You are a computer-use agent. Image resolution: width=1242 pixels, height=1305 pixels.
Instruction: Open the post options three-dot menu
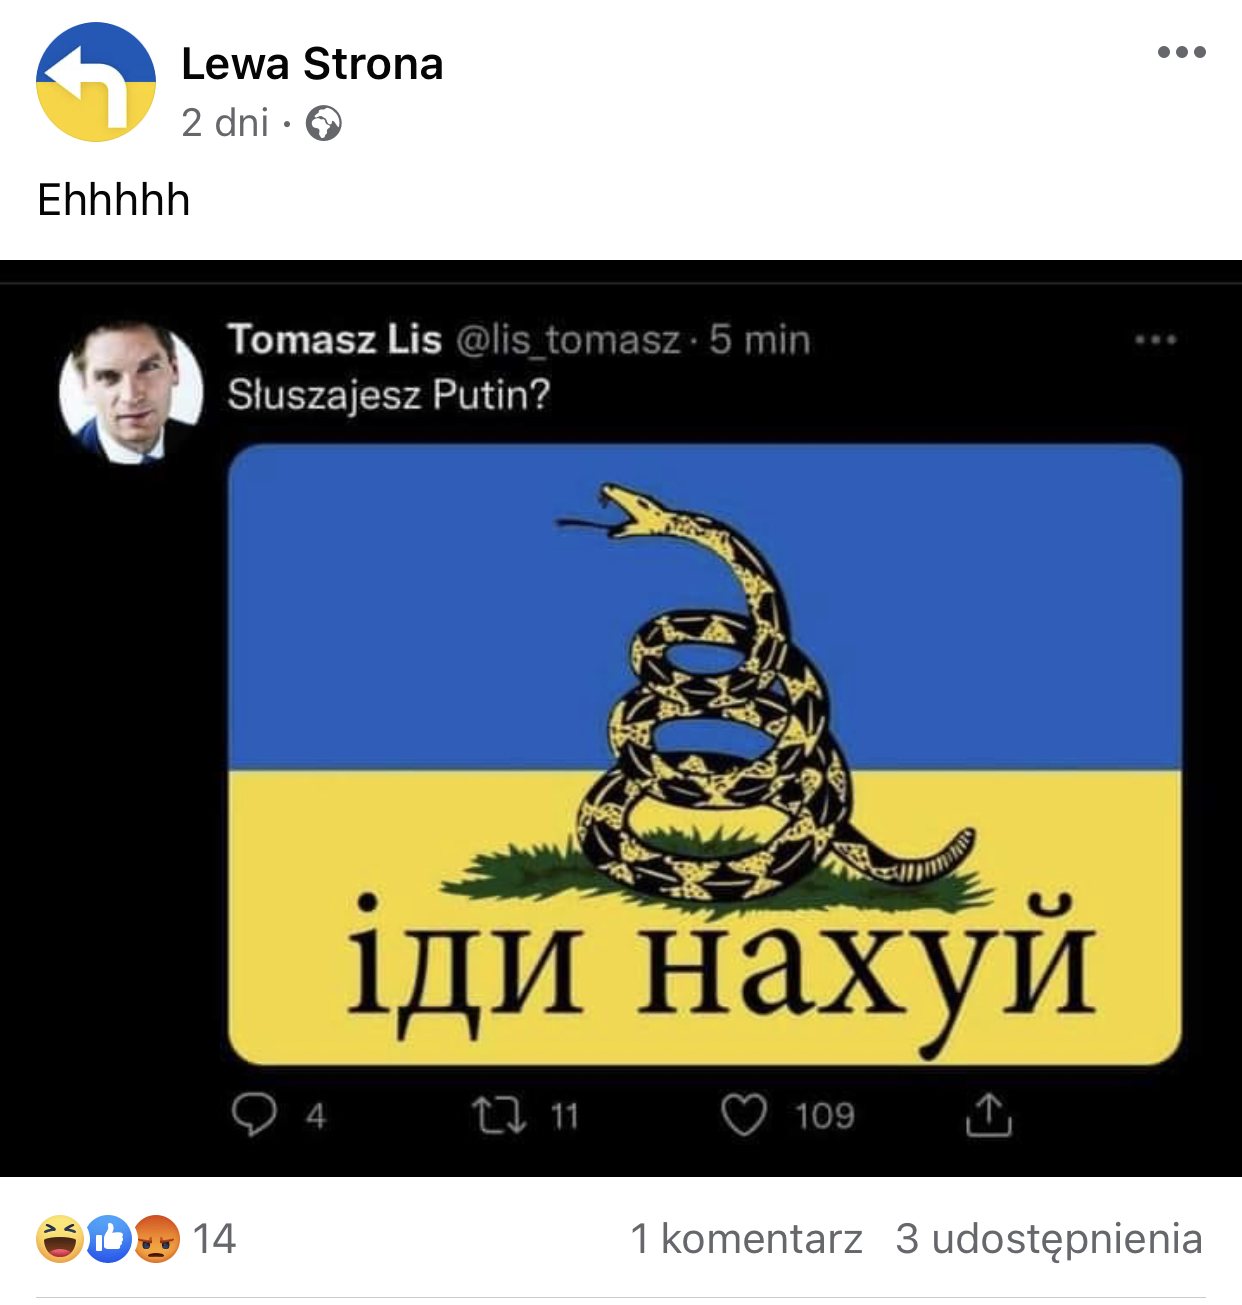point(1181,52)
